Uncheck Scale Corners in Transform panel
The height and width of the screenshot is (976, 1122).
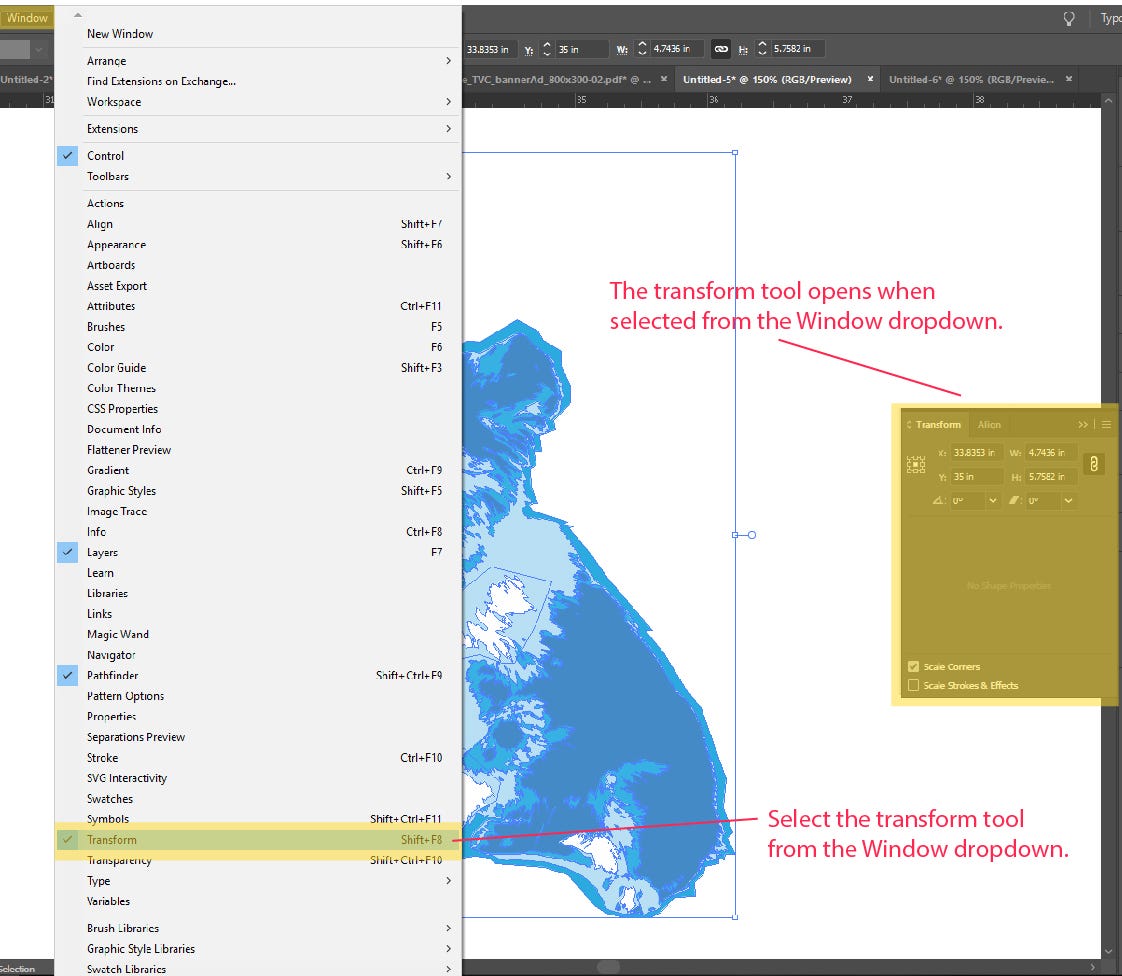pos(913,666)
